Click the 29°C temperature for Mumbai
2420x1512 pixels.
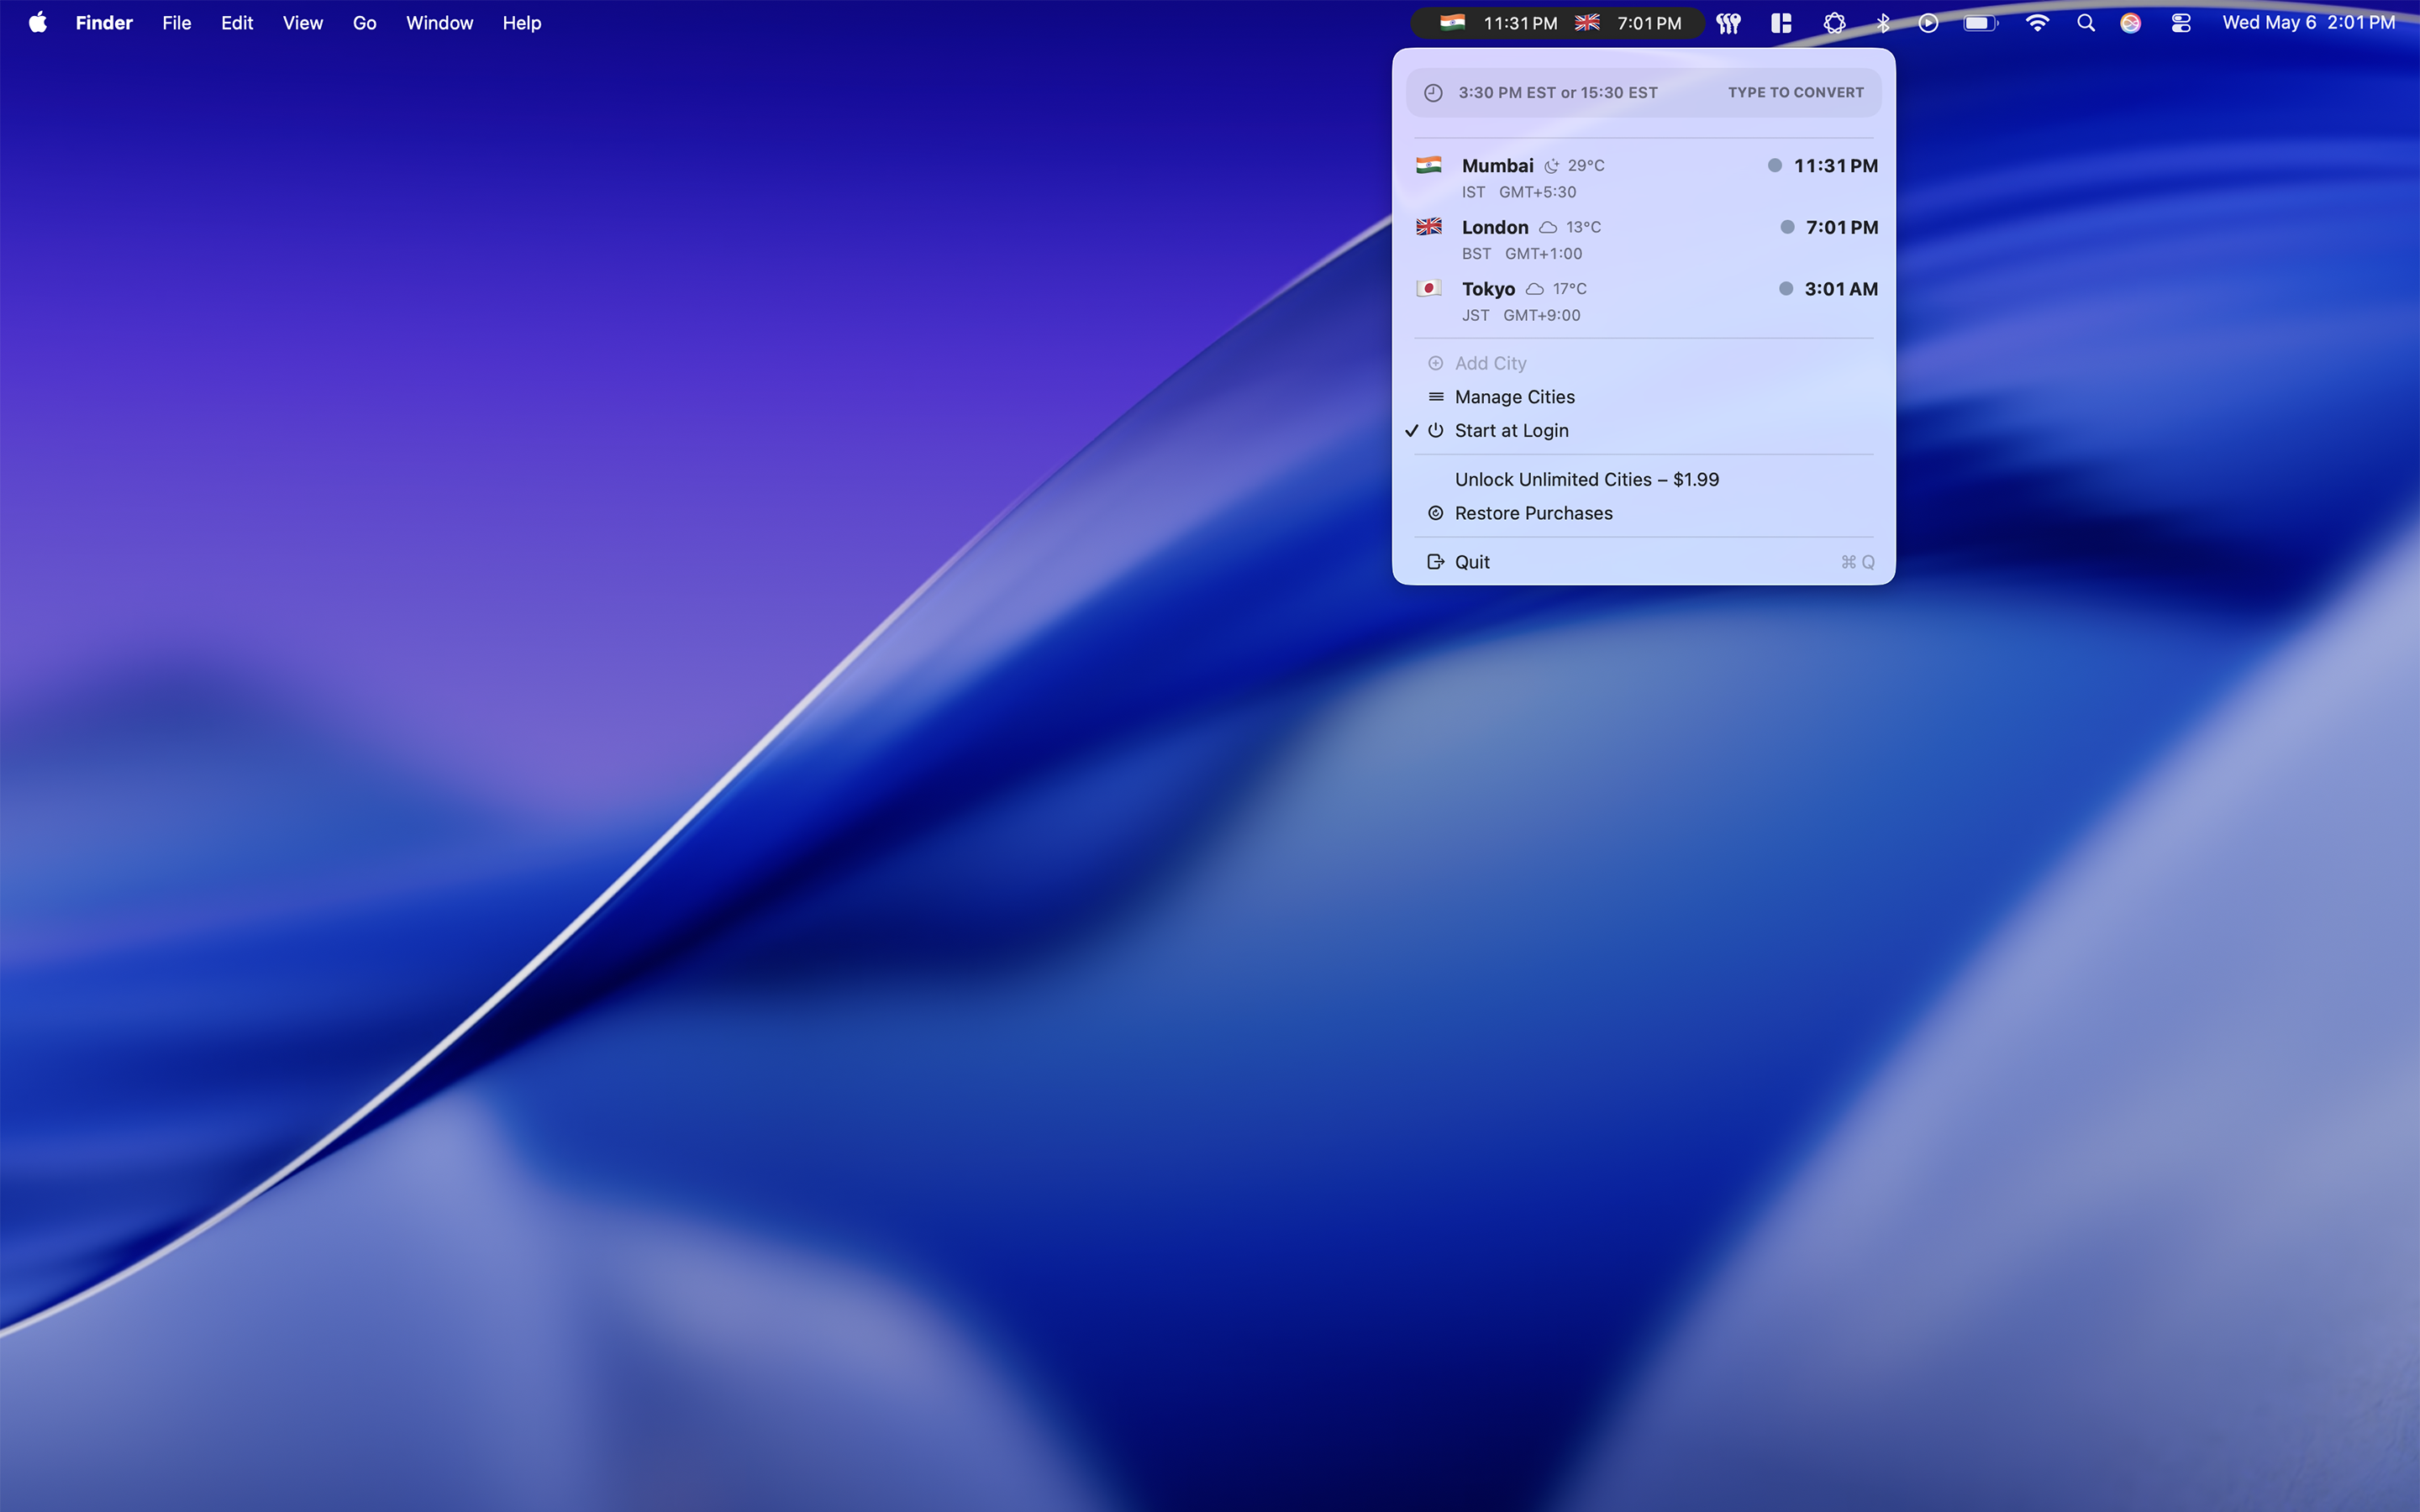tap(1586, 166)
